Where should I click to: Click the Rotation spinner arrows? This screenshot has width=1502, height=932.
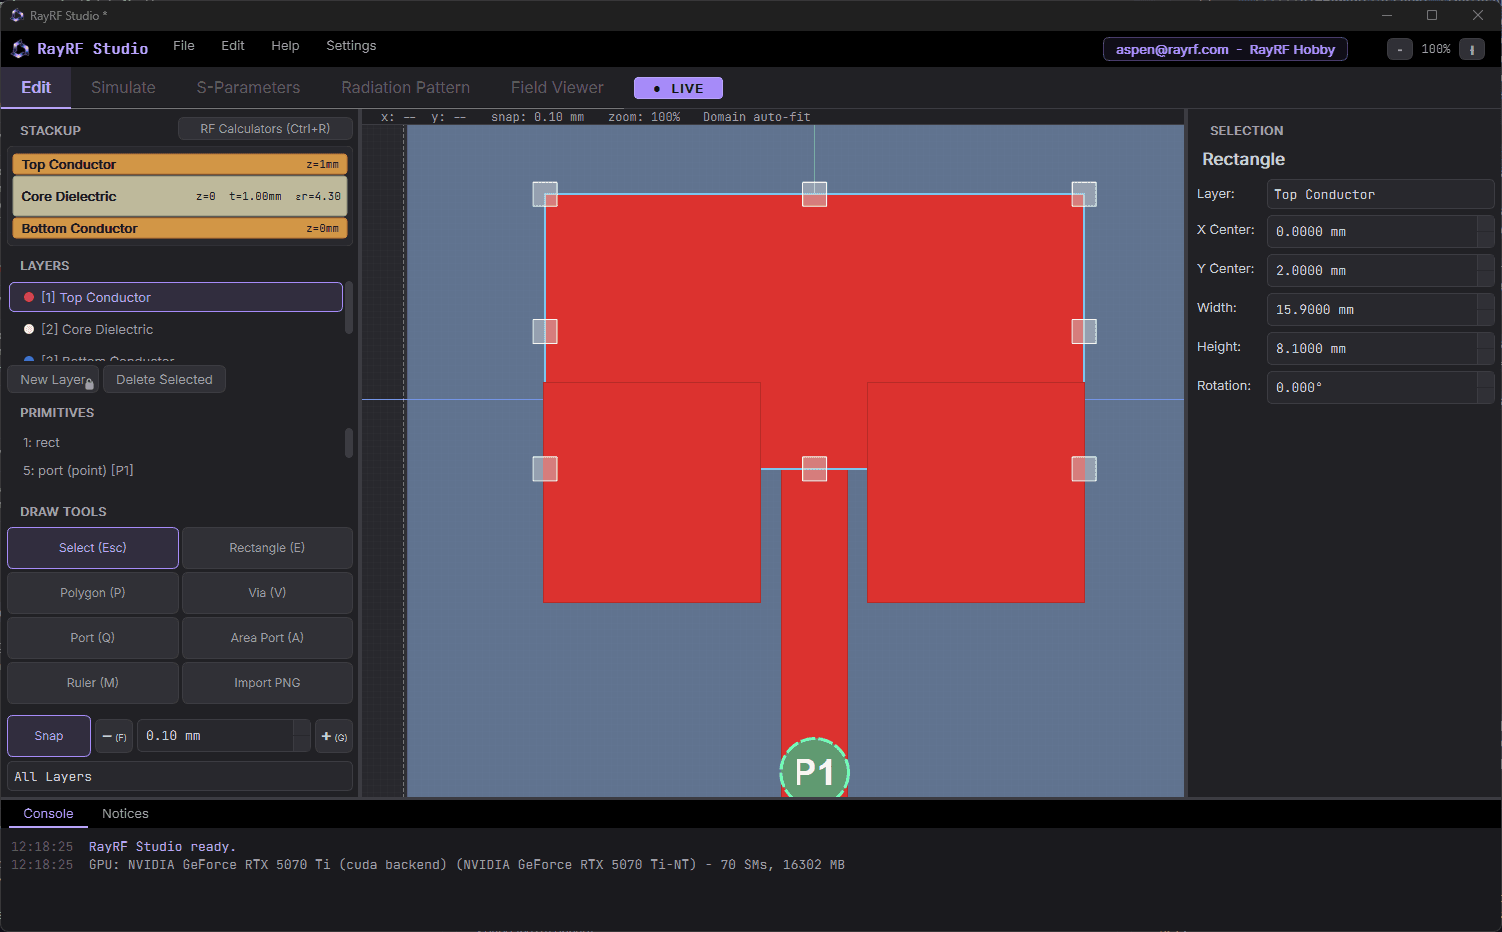pos(1485,387)
